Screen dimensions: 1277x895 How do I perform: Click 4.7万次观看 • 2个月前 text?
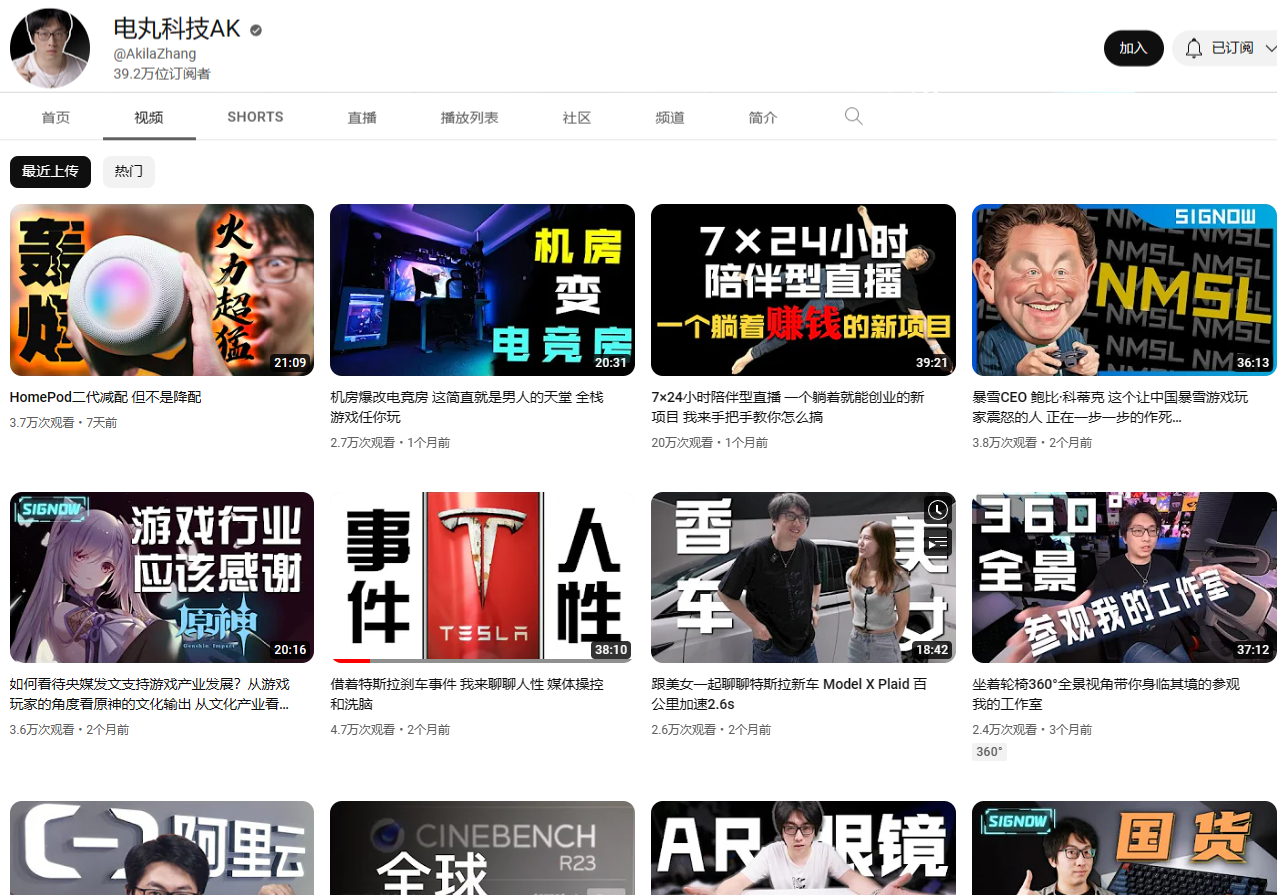(390, 730)
